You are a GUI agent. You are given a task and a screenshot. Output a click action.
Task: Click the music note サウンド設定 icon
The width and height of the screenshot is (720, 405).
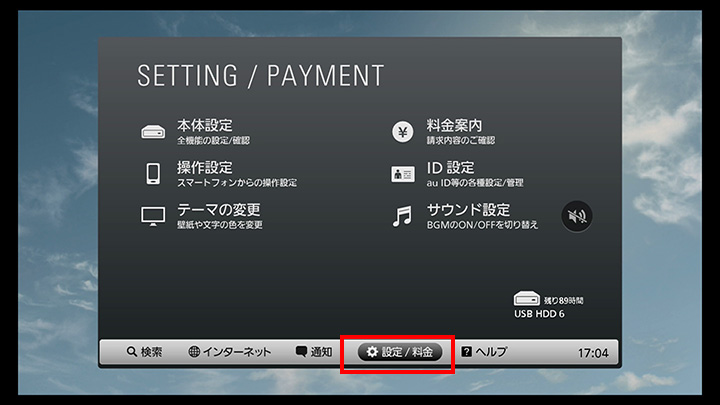point(402,216)
